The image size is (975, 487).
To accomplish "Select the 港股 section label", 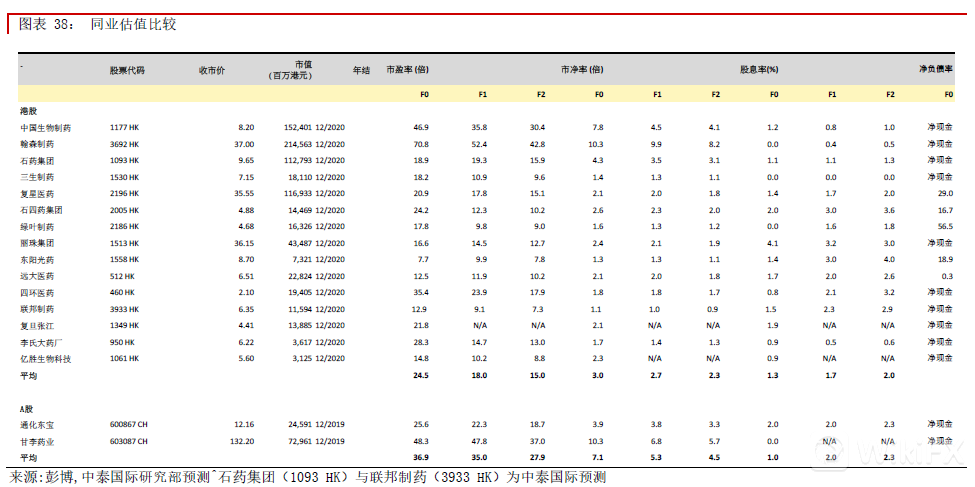I will [x=27, y=111].
